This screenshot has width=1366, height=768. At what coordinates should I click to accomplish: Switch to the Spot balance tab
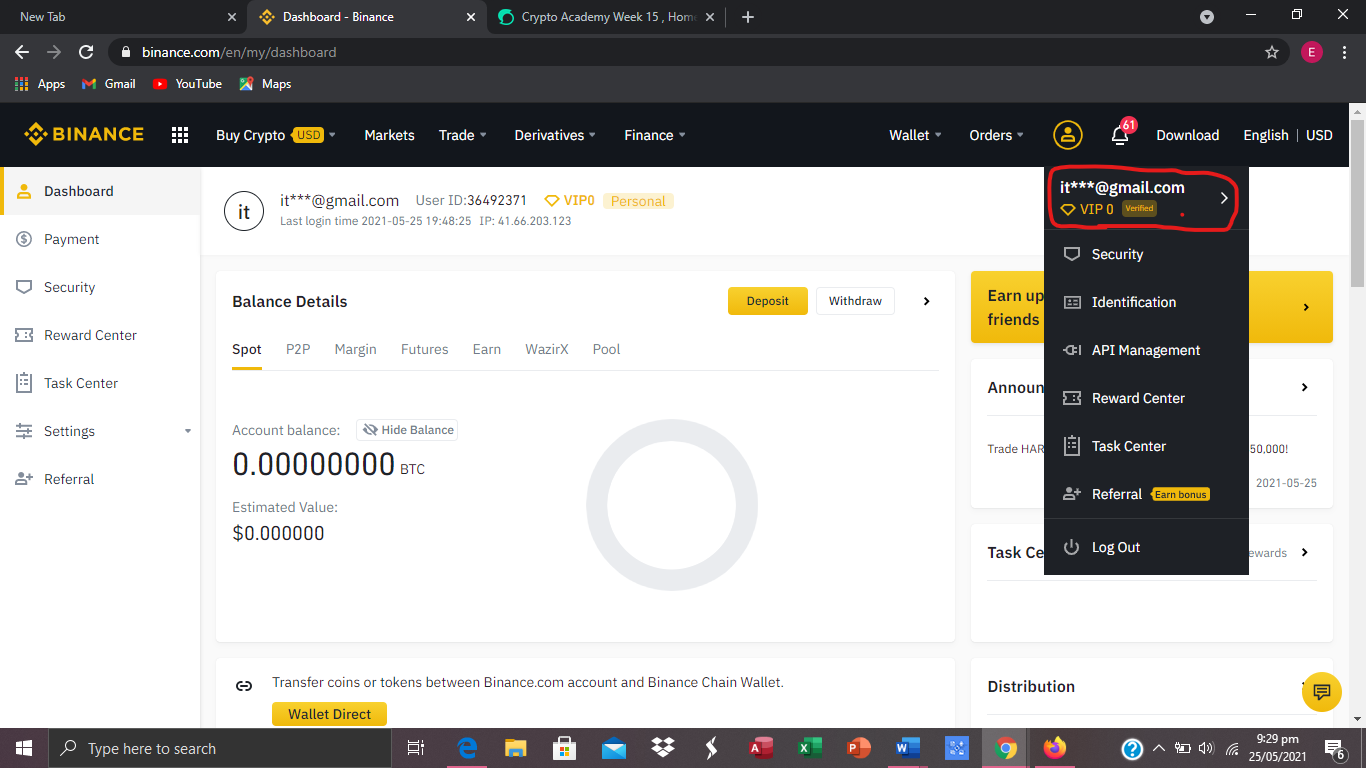(247, 349)
